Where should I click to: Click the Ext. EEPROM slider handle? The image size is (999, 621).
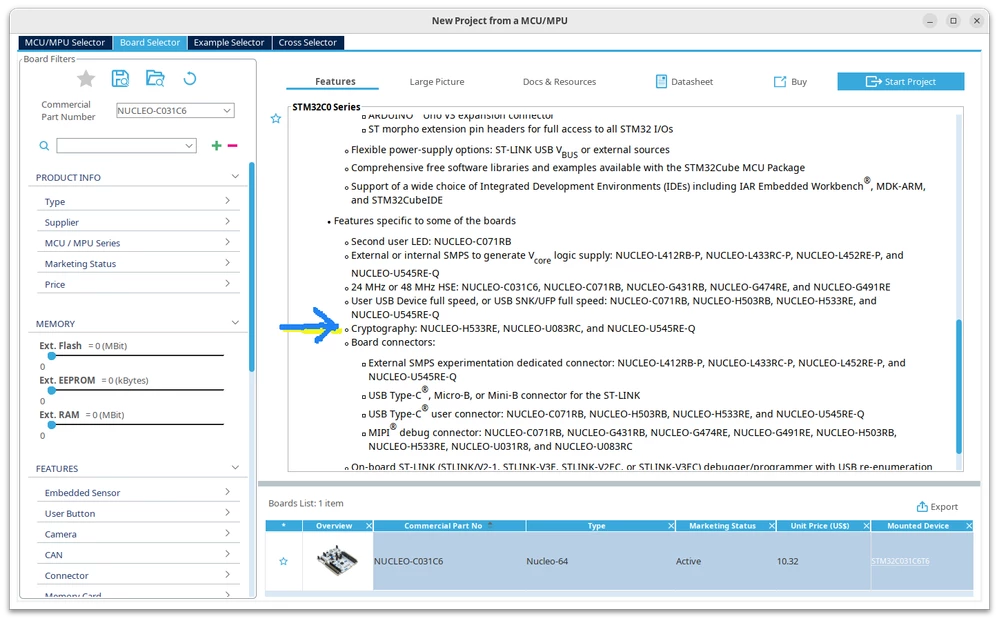point(52,390)
